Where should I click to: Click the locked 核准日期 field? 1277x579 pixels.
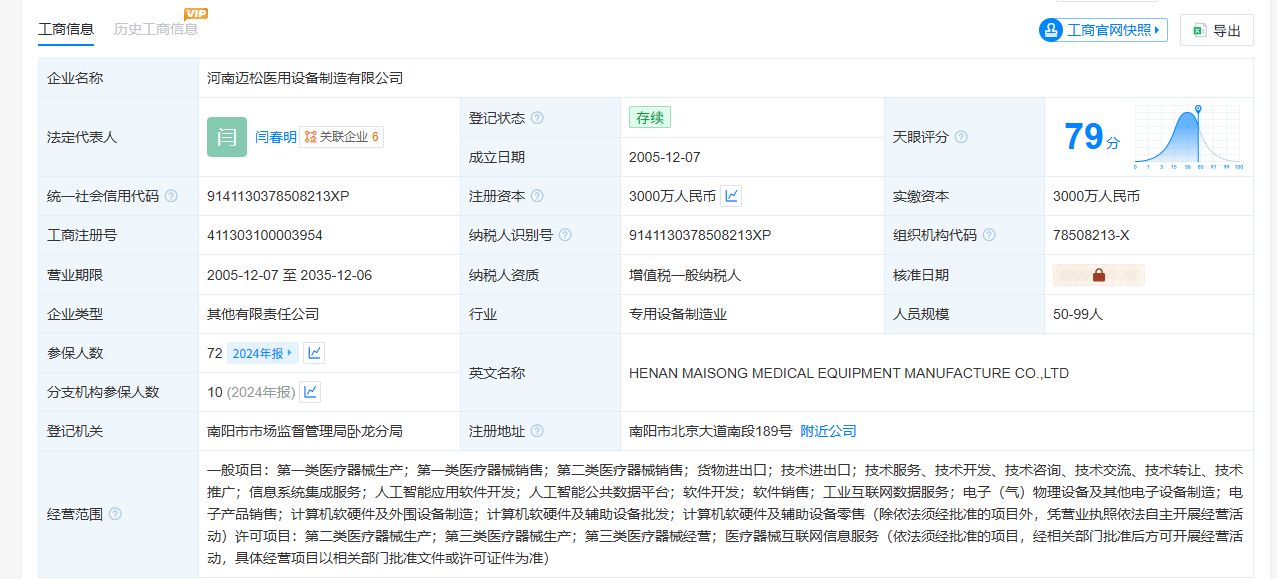click(x=1098, y=275)
